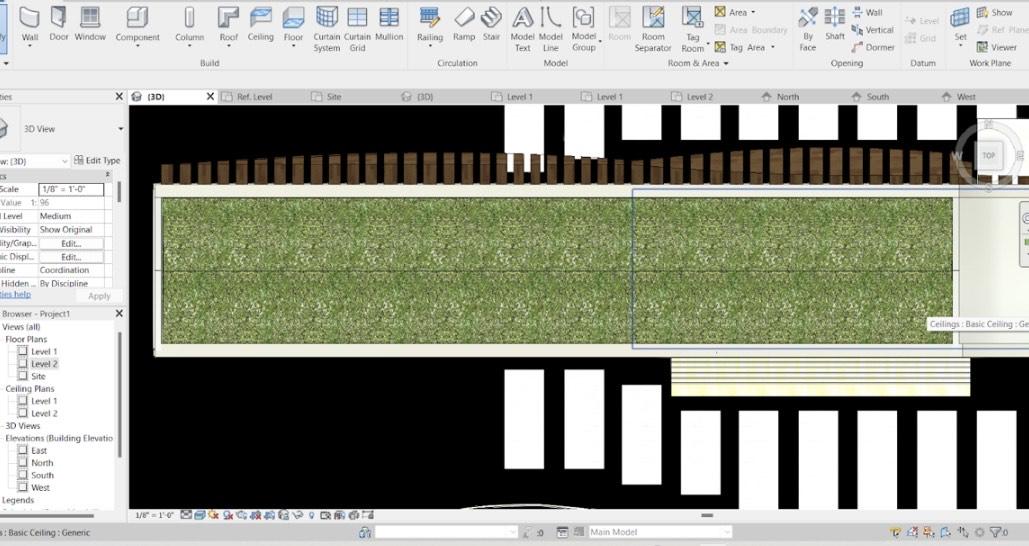Open the Properties help link
This screenshot has height=546, width=1029.
pyautogui.click(x=16, y=294)
